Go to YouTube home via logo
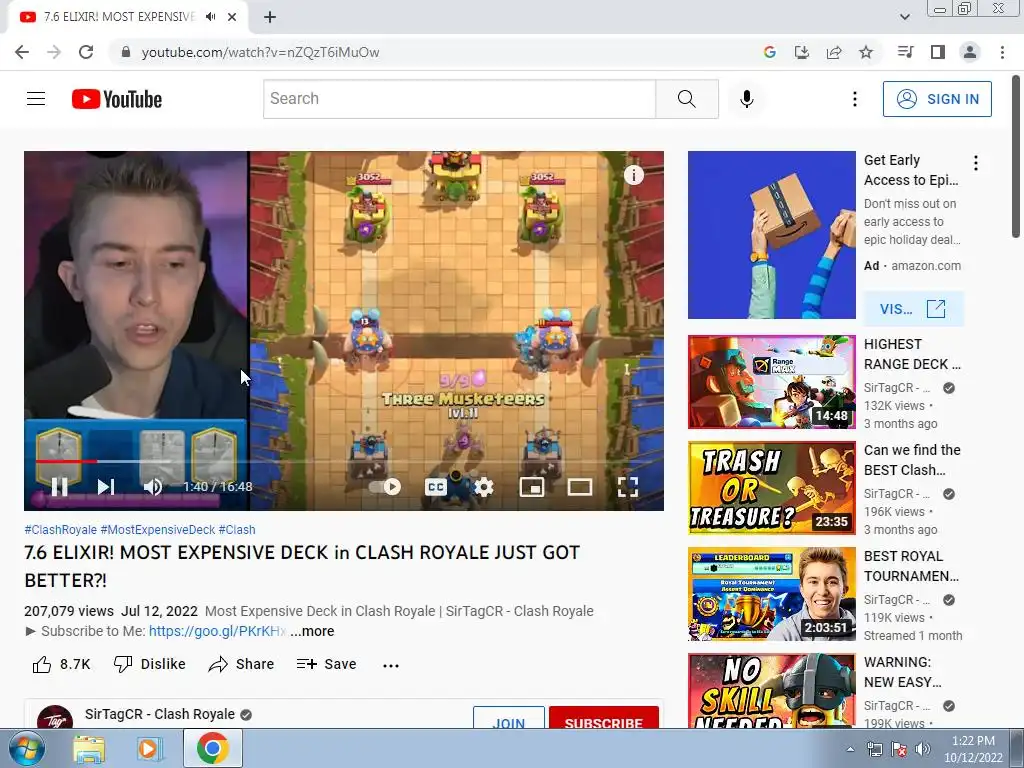The height and width of the screenshot is (768, 1024). (x=116, y=99)
